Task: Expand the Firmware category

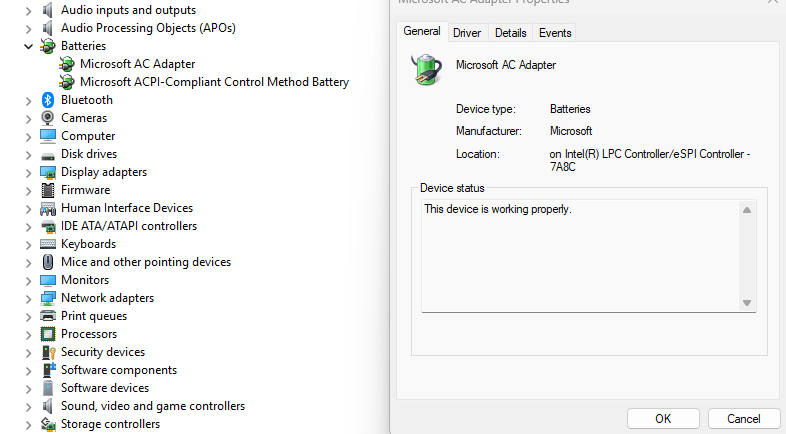Action: click(29, 191)
